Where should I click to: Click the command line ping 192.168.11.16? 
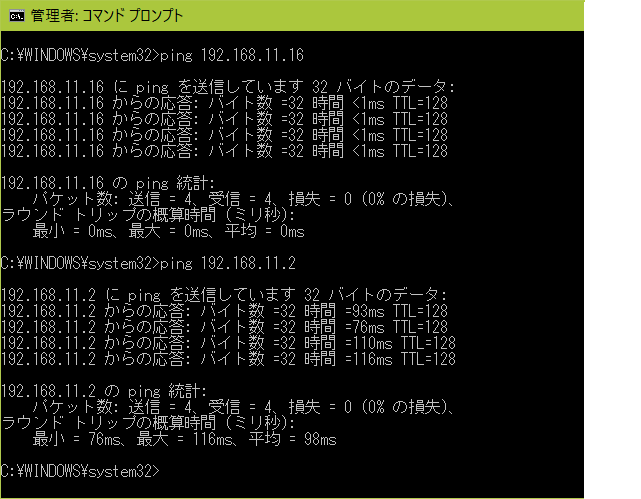pyautogui.click(x=152, y=55)
